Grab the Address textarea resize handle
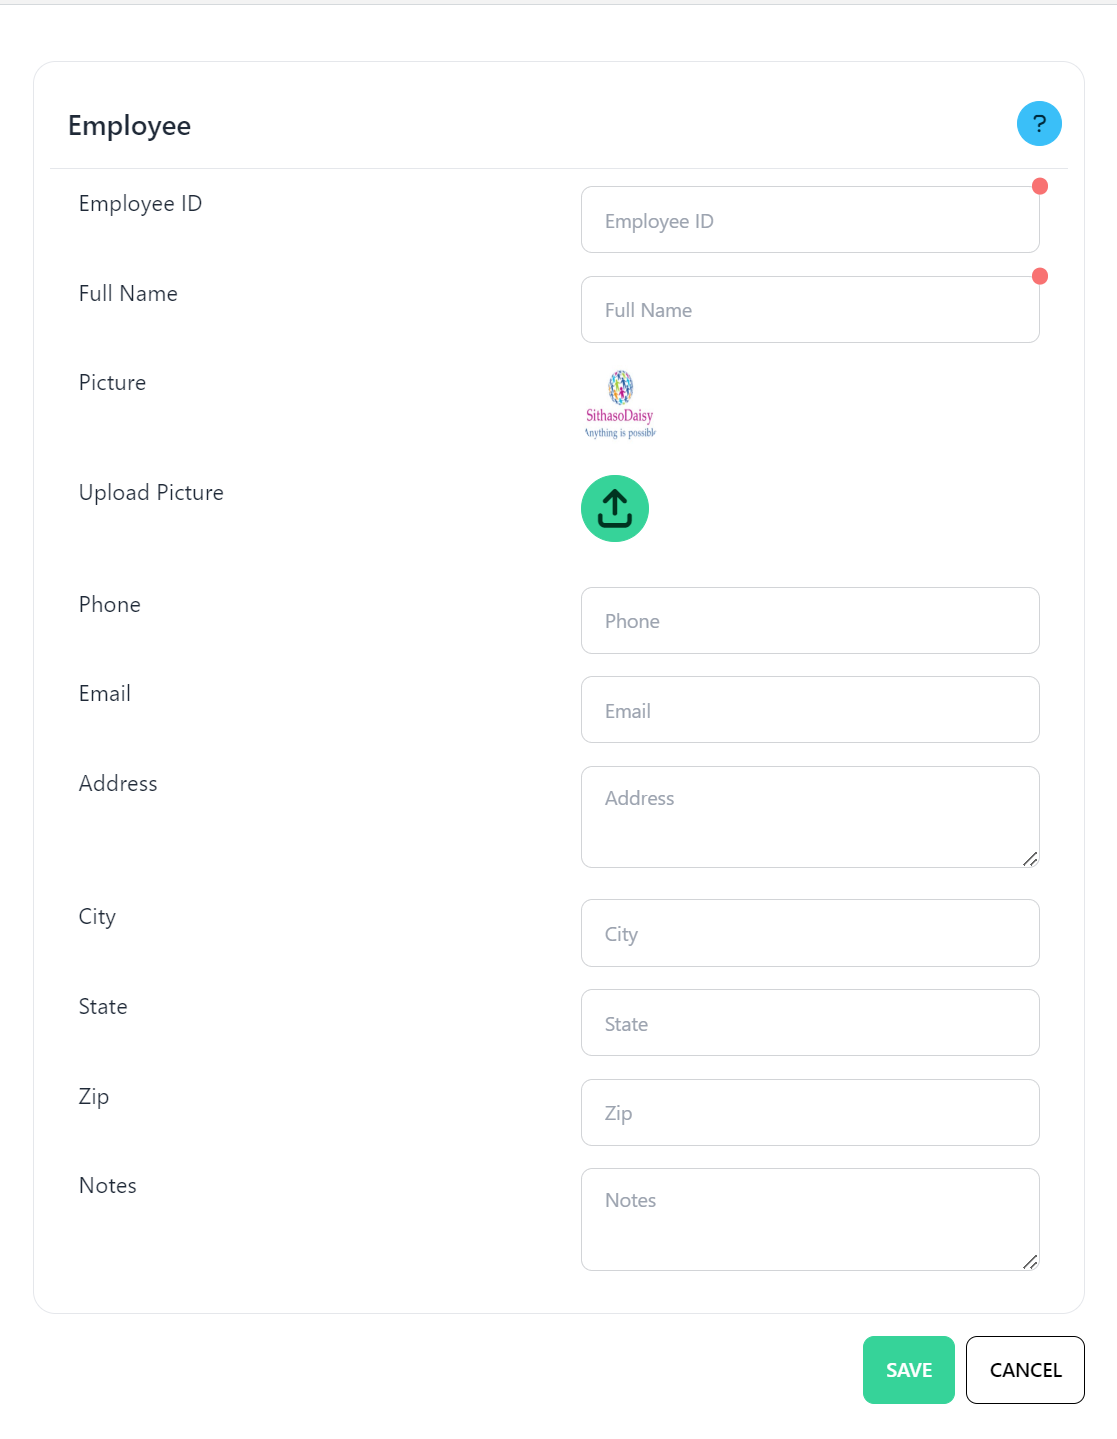Viewport: 1117px width, 1439px height. coord(1030,859)
